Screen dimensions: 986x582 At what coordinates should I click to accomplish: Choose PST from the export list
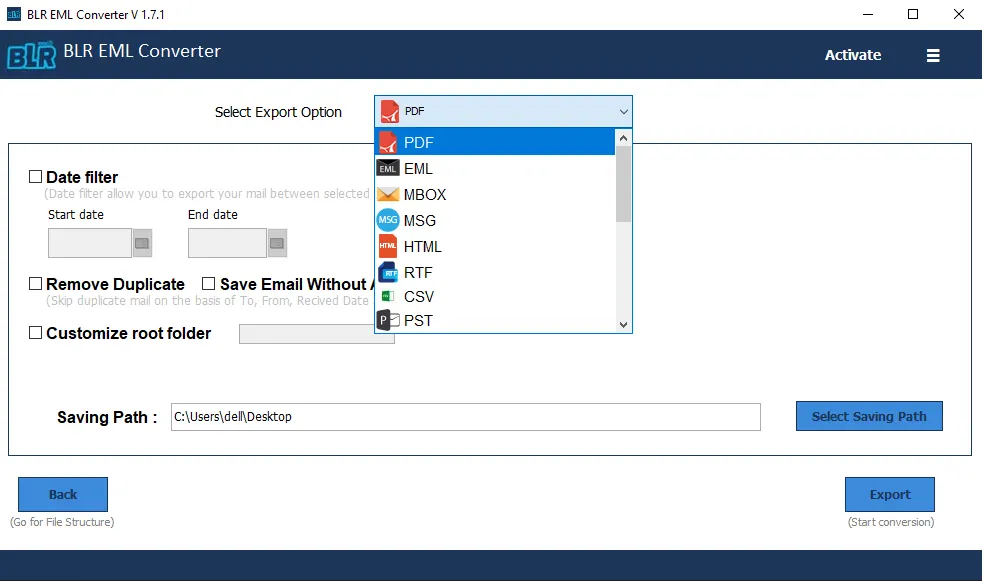pos(495,321)
